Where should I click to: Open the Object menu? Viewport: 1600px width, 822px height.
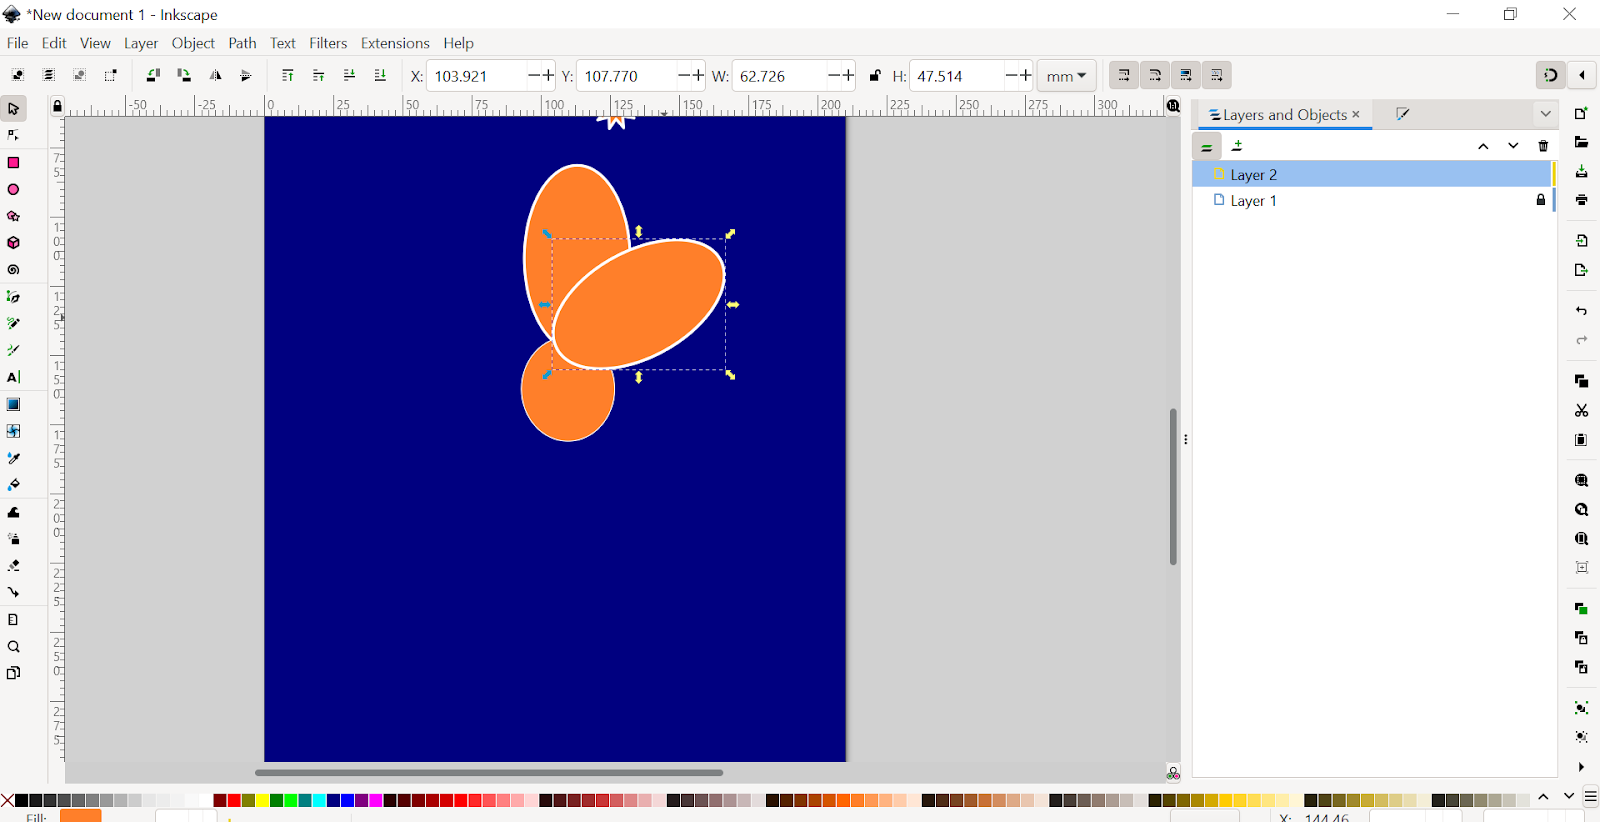tap(193, 43)
